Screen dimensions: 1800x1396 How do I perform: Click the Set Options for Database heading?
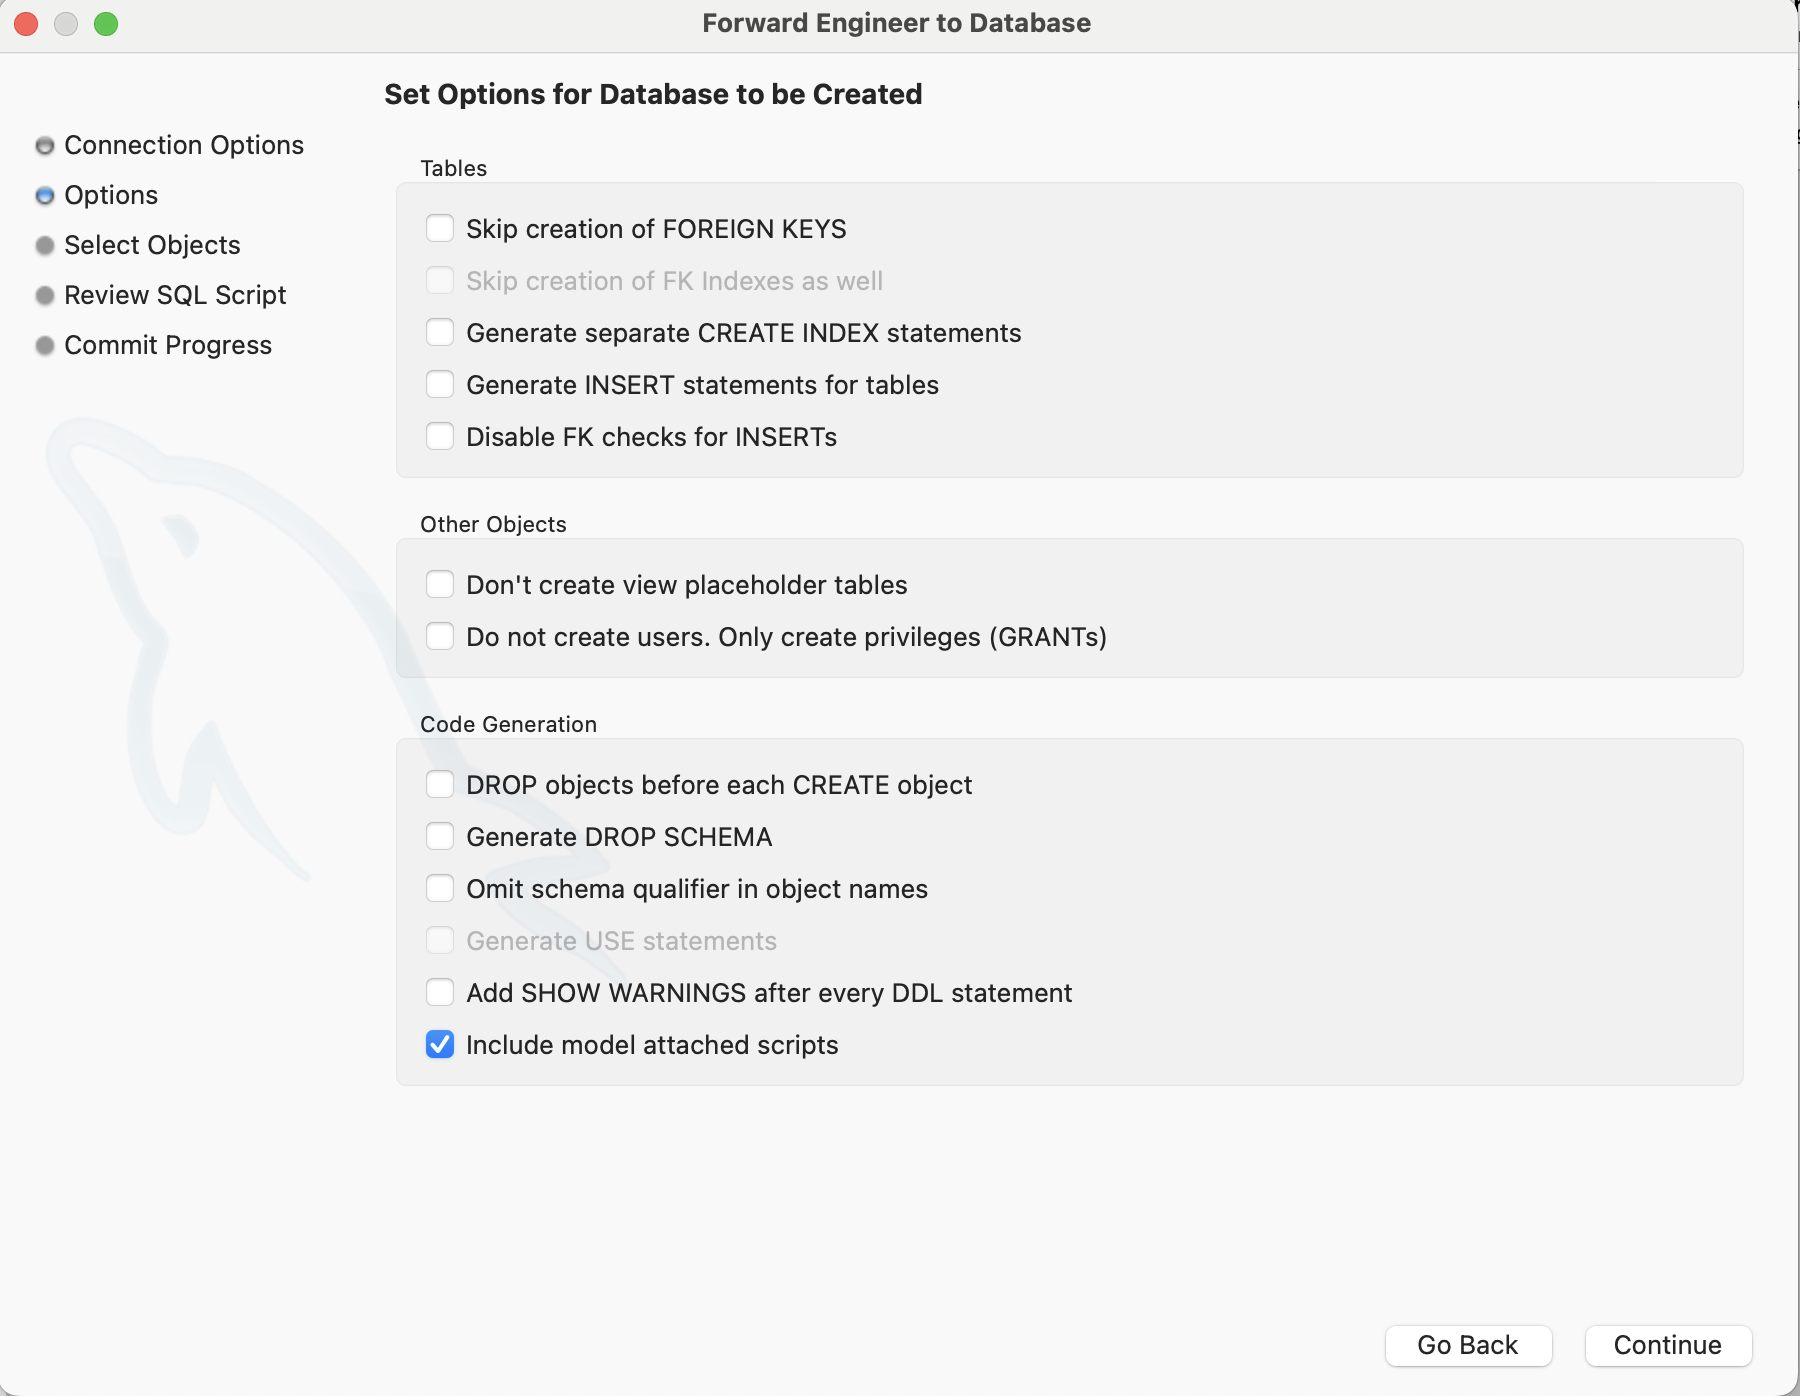click(653, 94)
